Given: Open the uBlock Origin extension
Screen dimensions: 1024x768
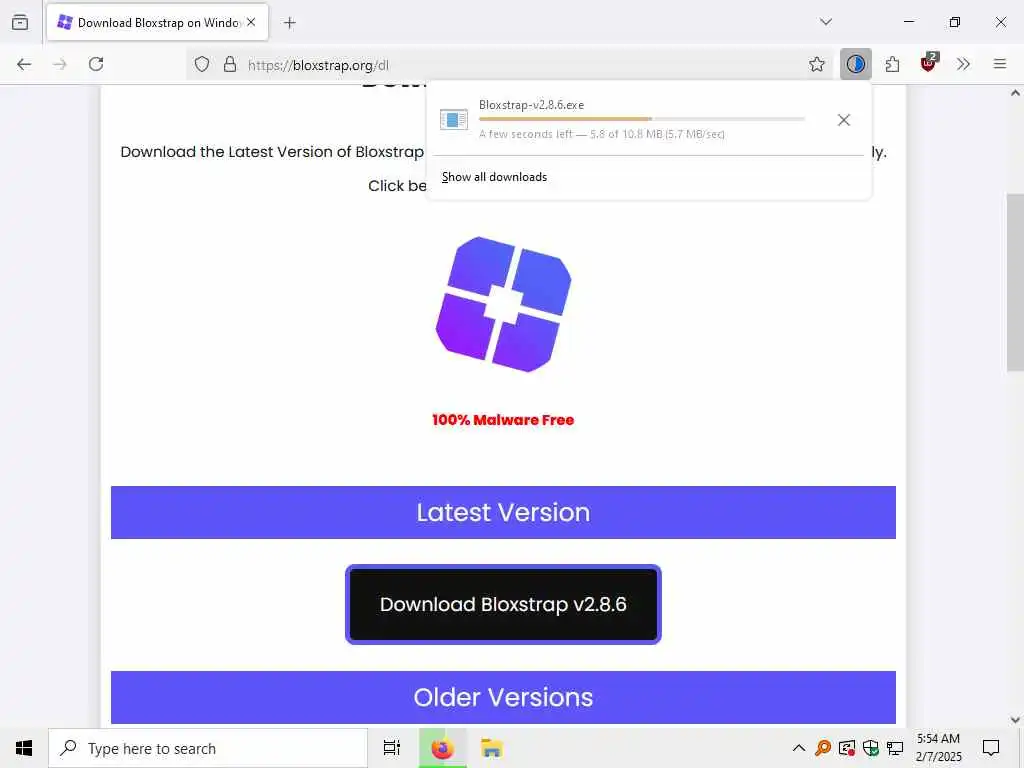Looking at the screenshot, I should pos(928,63).
